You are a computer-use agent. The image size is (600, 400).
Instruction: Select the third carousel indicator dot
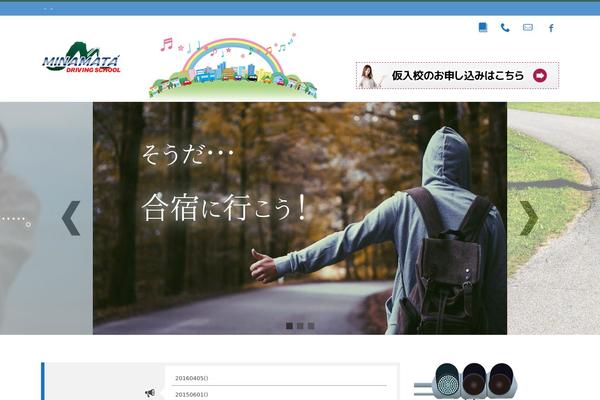click(x=311, y=326)
